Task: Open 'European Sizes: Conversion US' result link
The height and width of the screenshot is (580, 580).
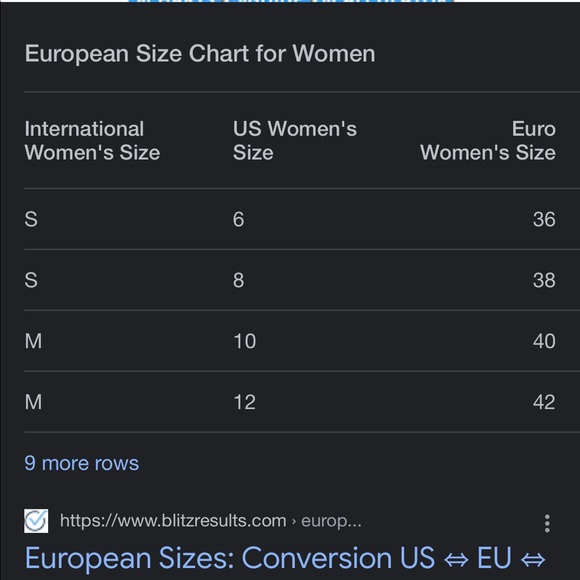Action: 285,558
